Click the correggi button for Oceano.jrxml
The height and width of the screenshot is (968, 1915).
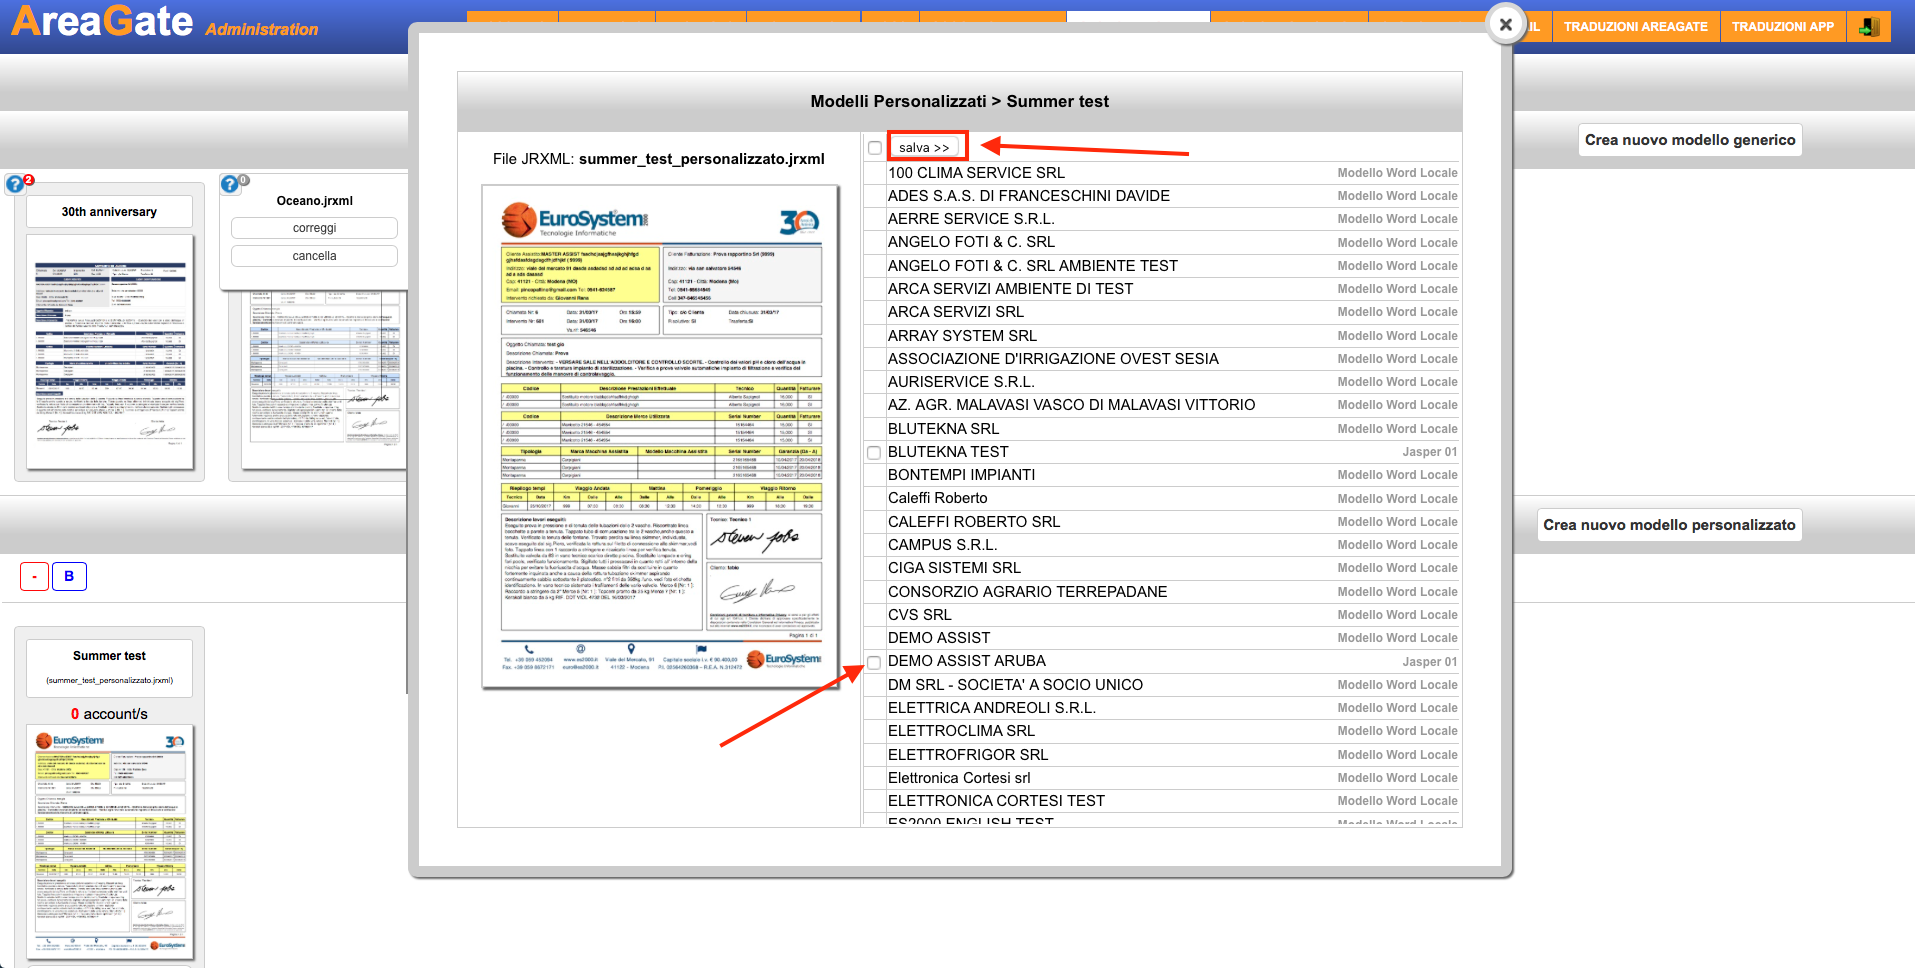pyautogui.click(x=314, y=228)
